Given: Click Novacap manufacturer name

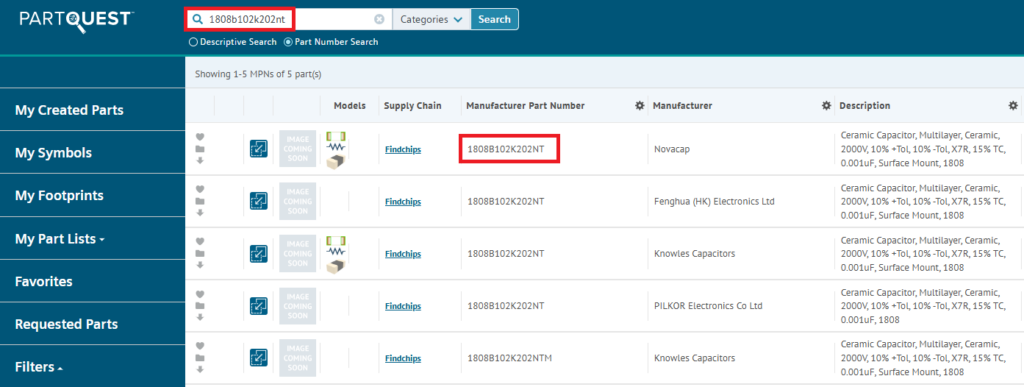Looking at the screenshot, I should click(x=671, y=149).
